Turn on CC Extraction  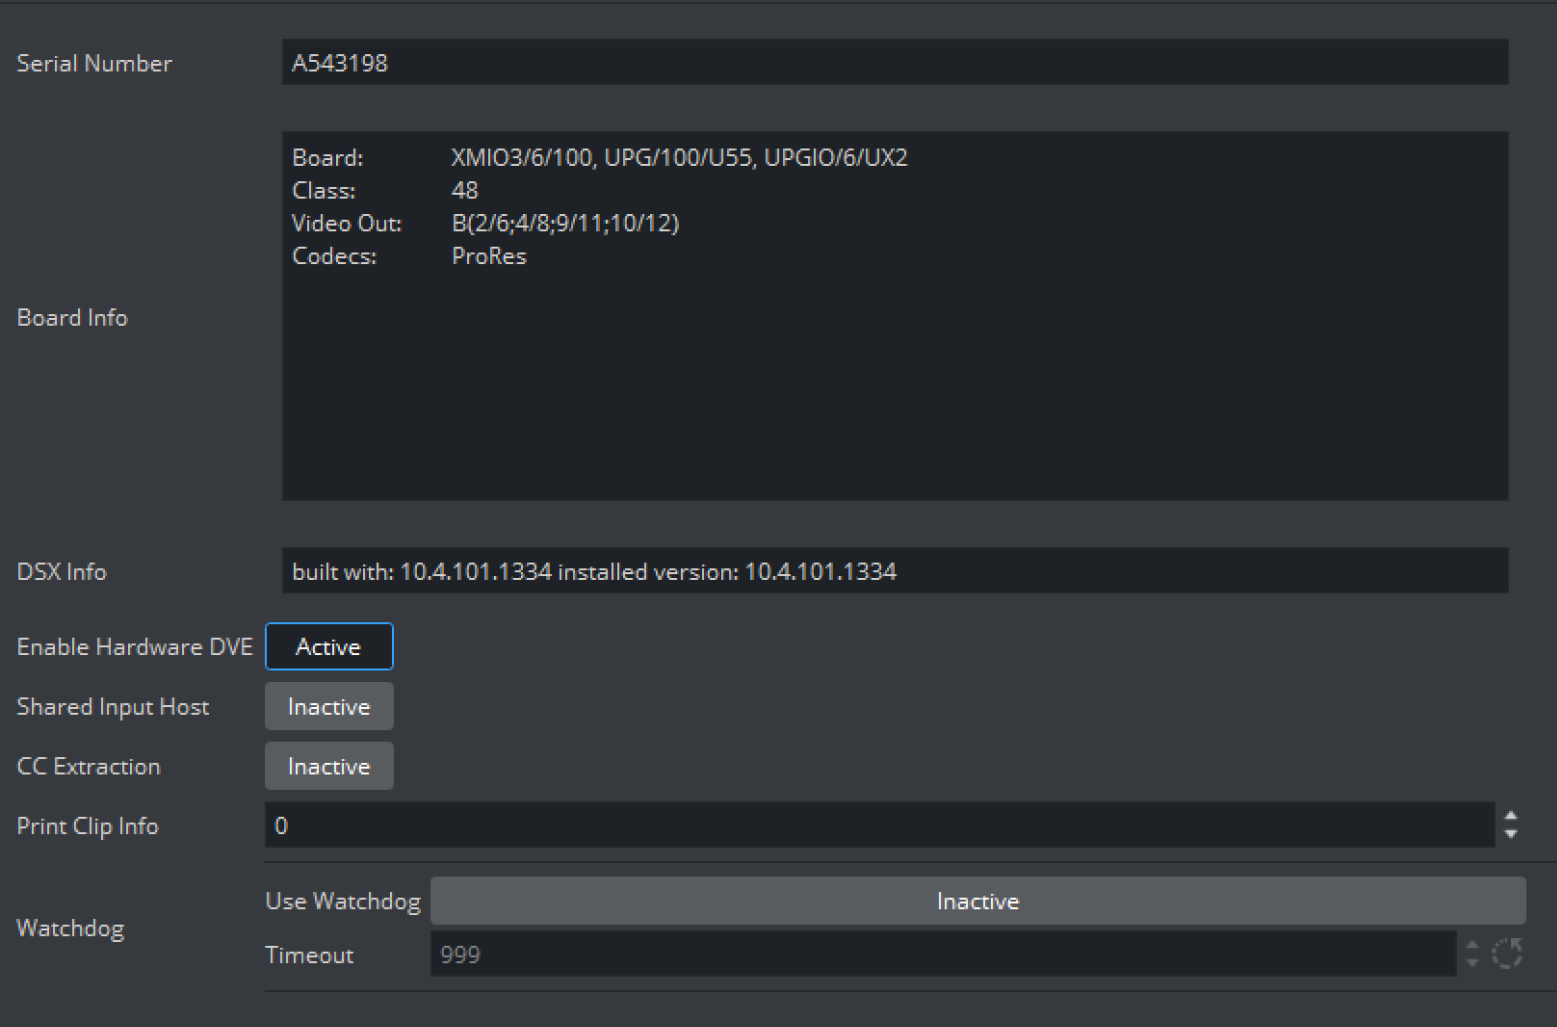coord(329,766)
